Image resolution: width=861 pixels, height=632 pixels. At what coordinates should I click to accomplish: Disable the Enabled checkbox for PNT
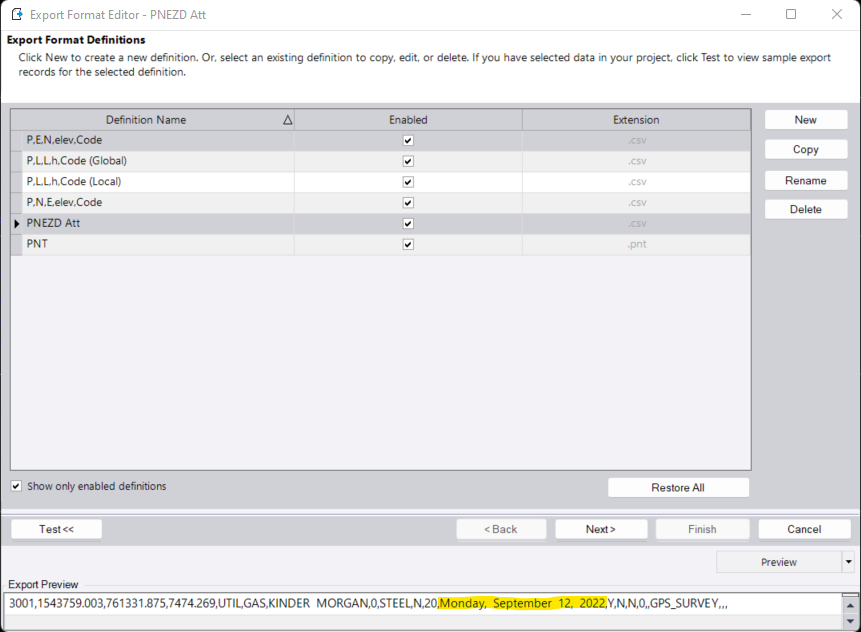[x=407, y=244]
